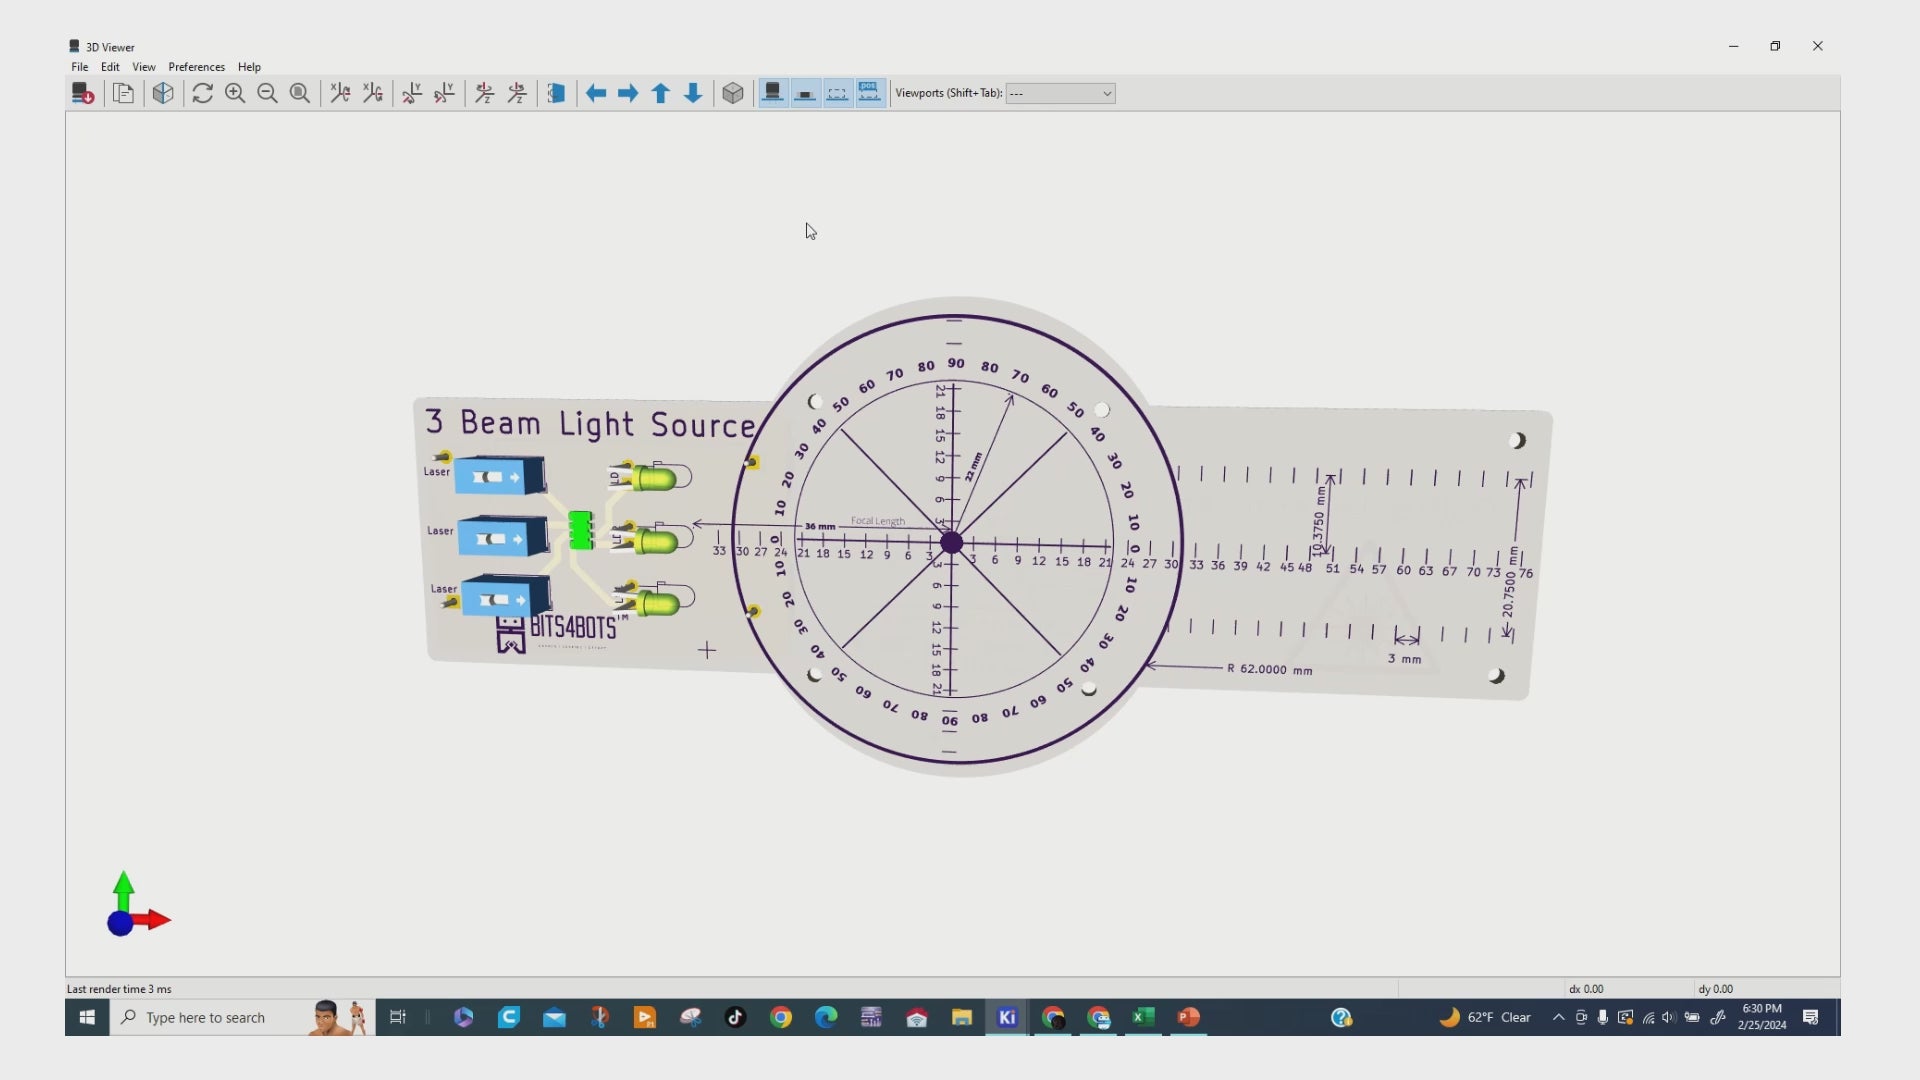
Task: Toggle virtual component models display
Action: click(x=837, y=93)
